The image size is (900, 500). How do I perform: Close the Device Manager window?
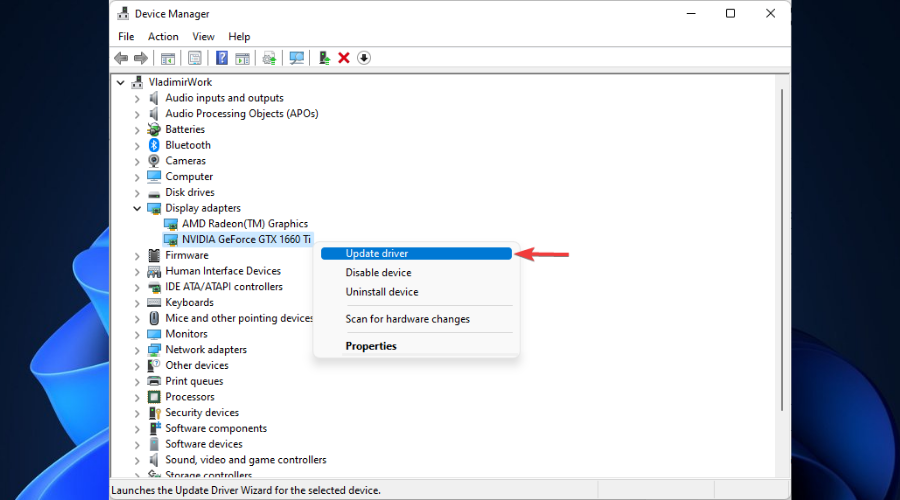point(770,13)
